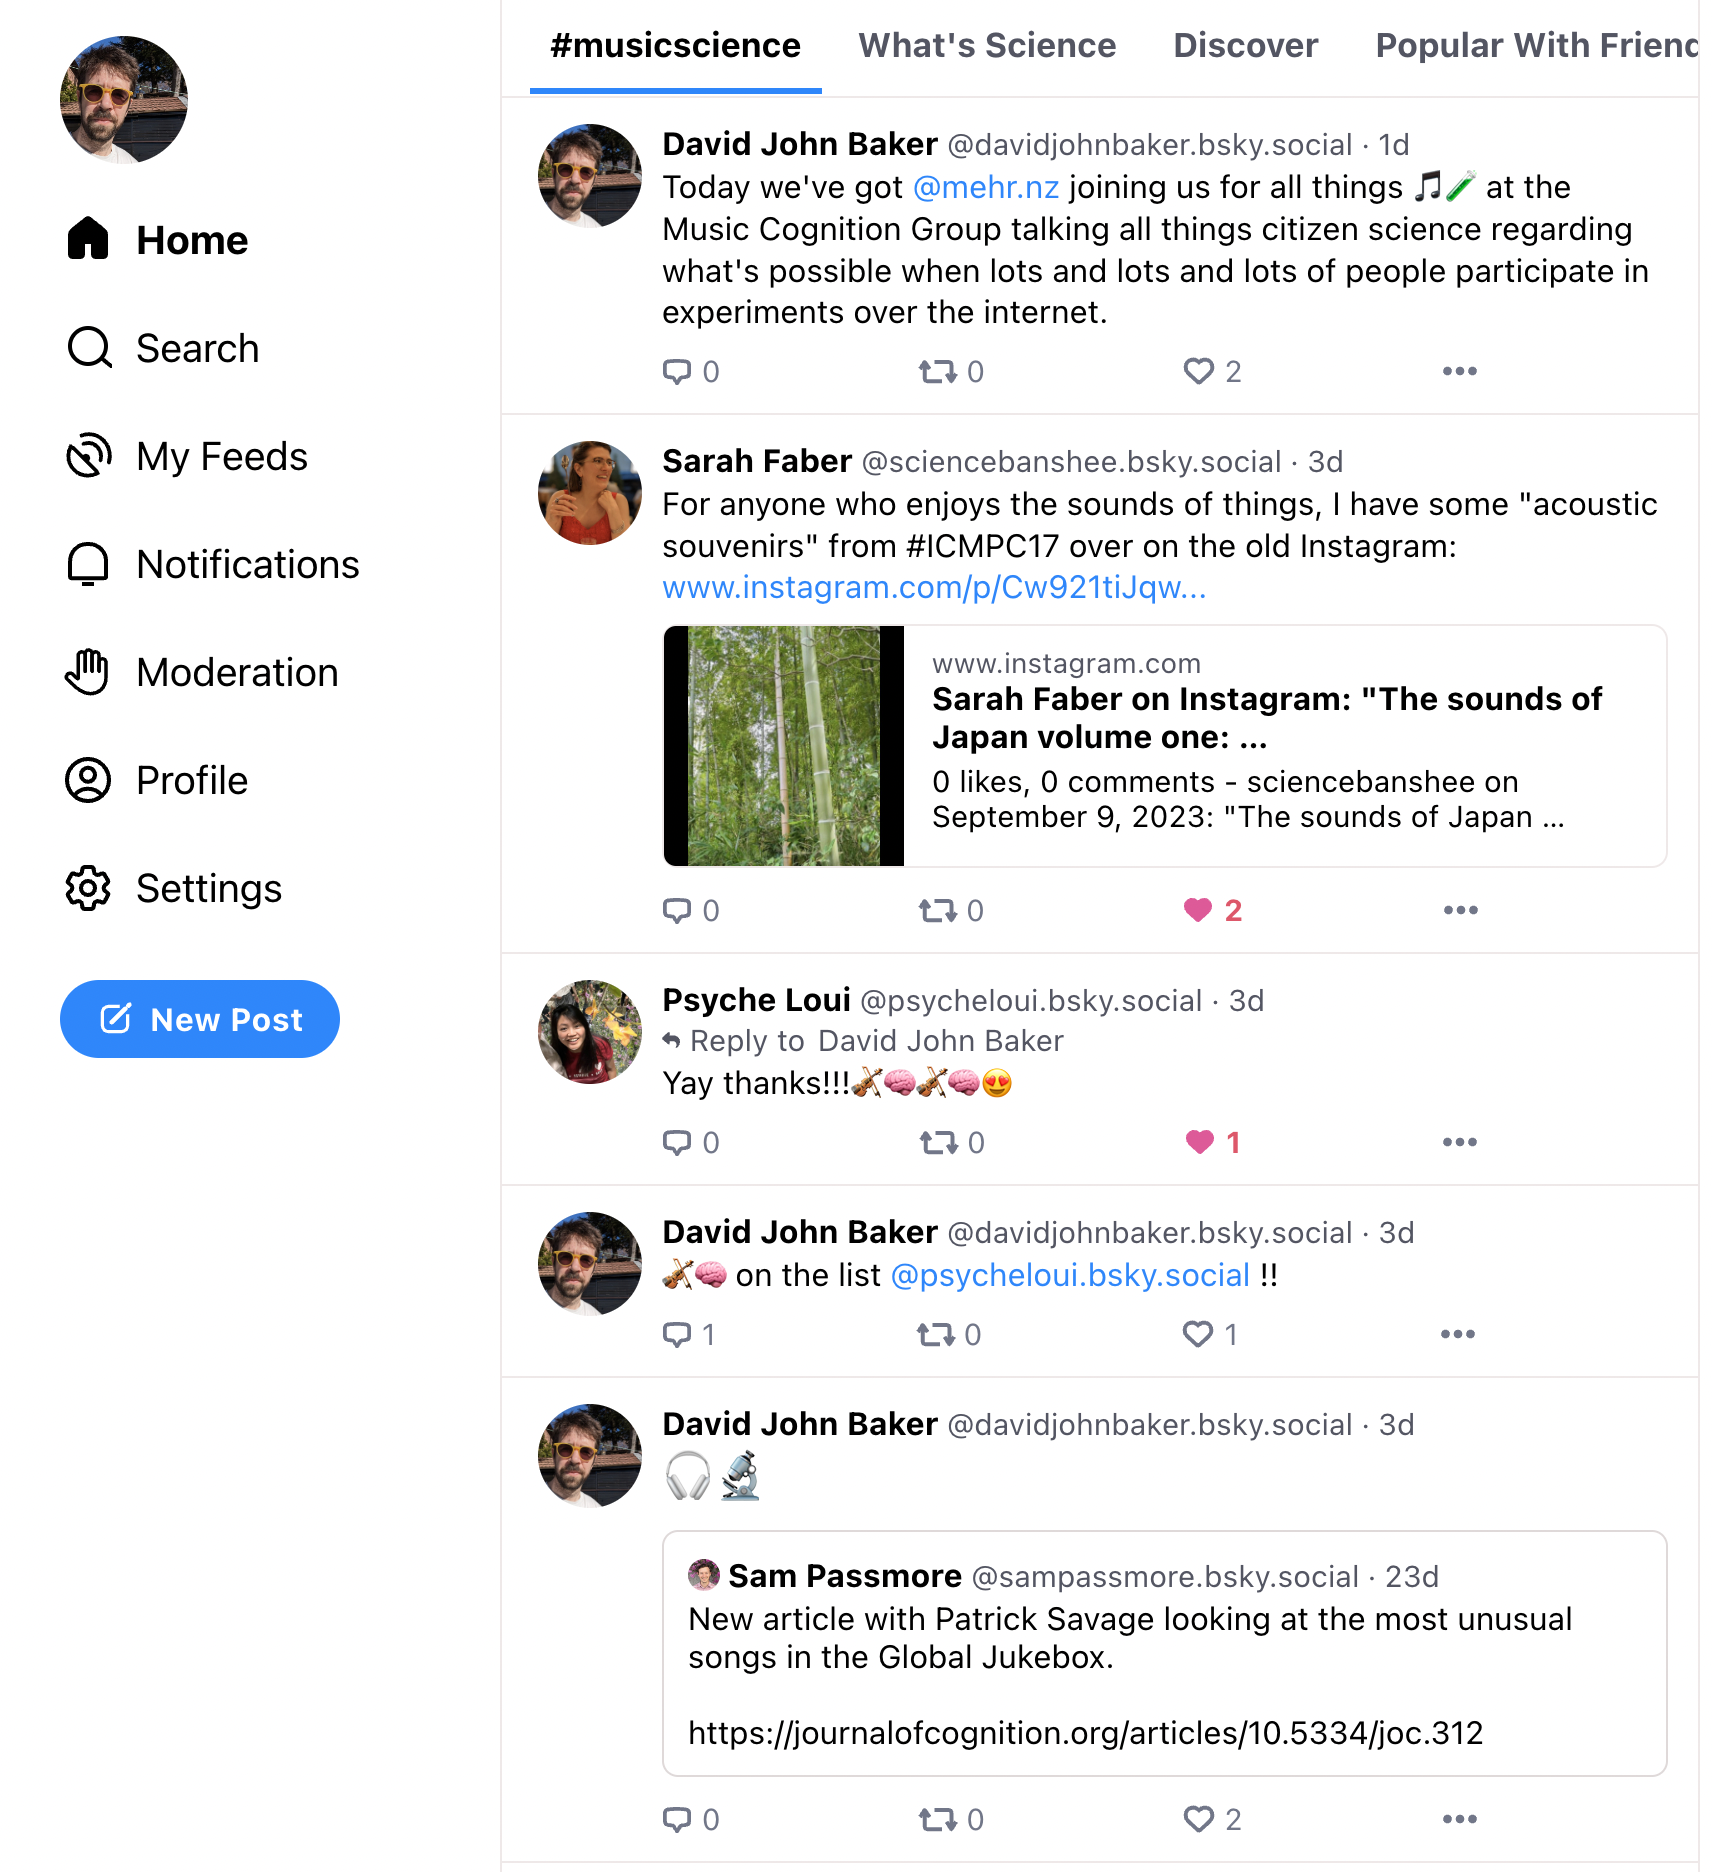Repost Psyche Loui's reply
This screenshot has height=1872, width=1712.
point(952,1142)
